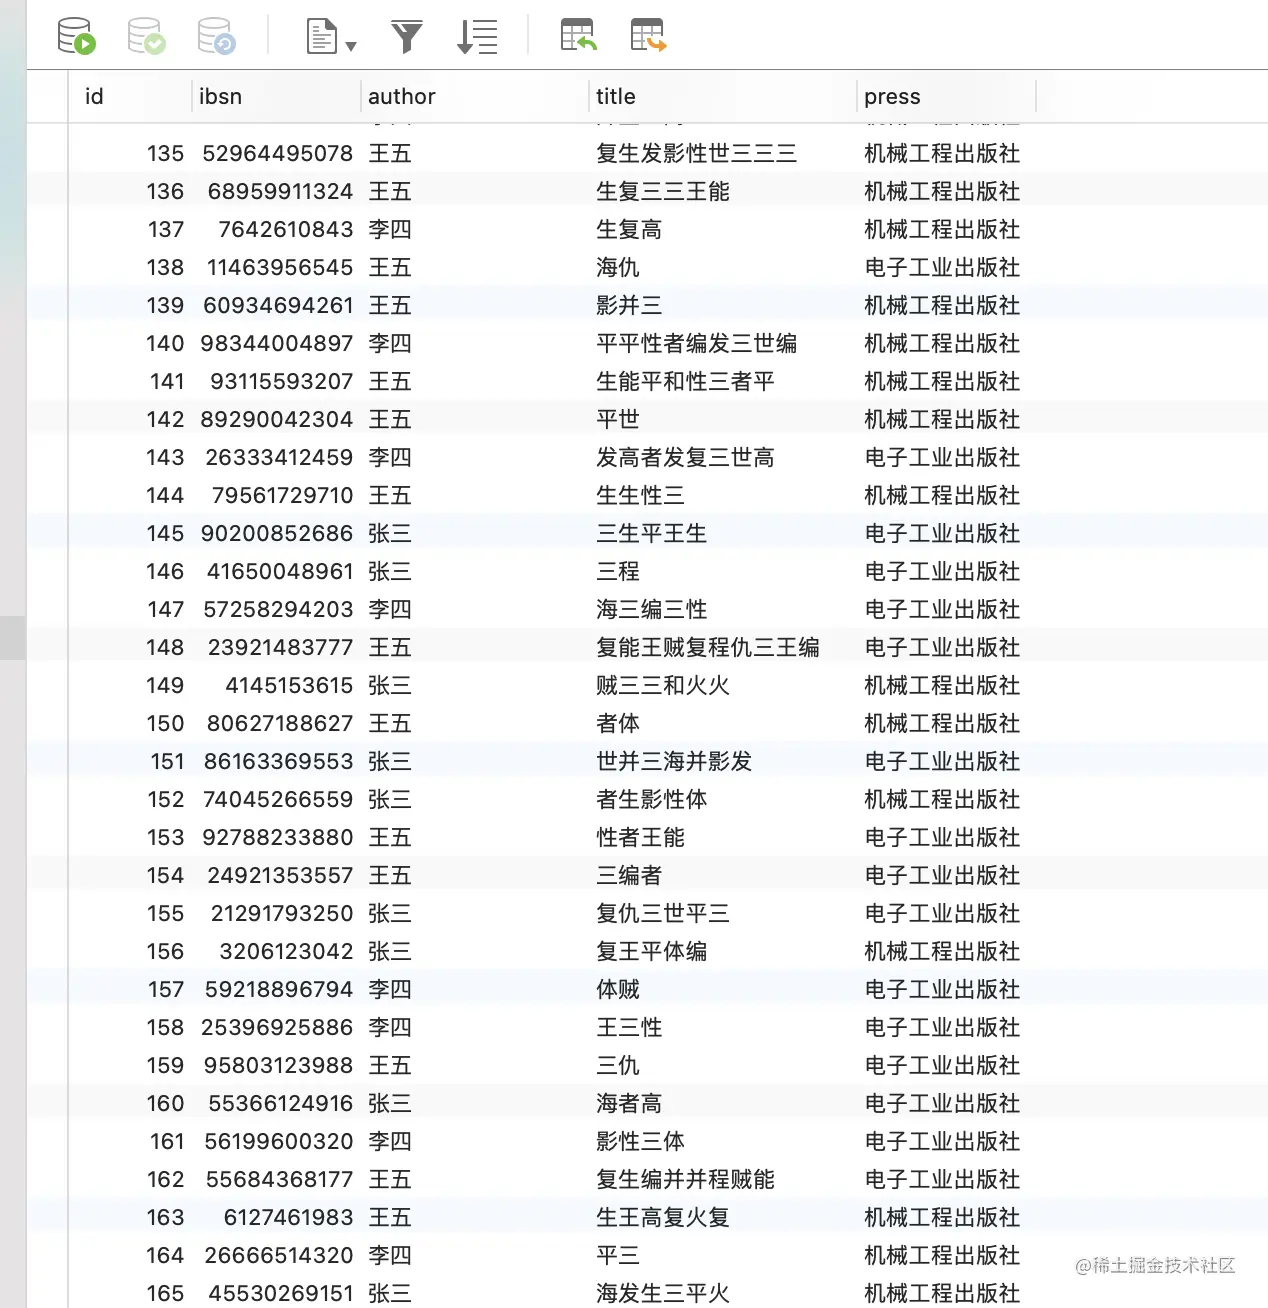Select the id cell 160
This screenshot has width=1268, height=1308.
coord(165,1104)
